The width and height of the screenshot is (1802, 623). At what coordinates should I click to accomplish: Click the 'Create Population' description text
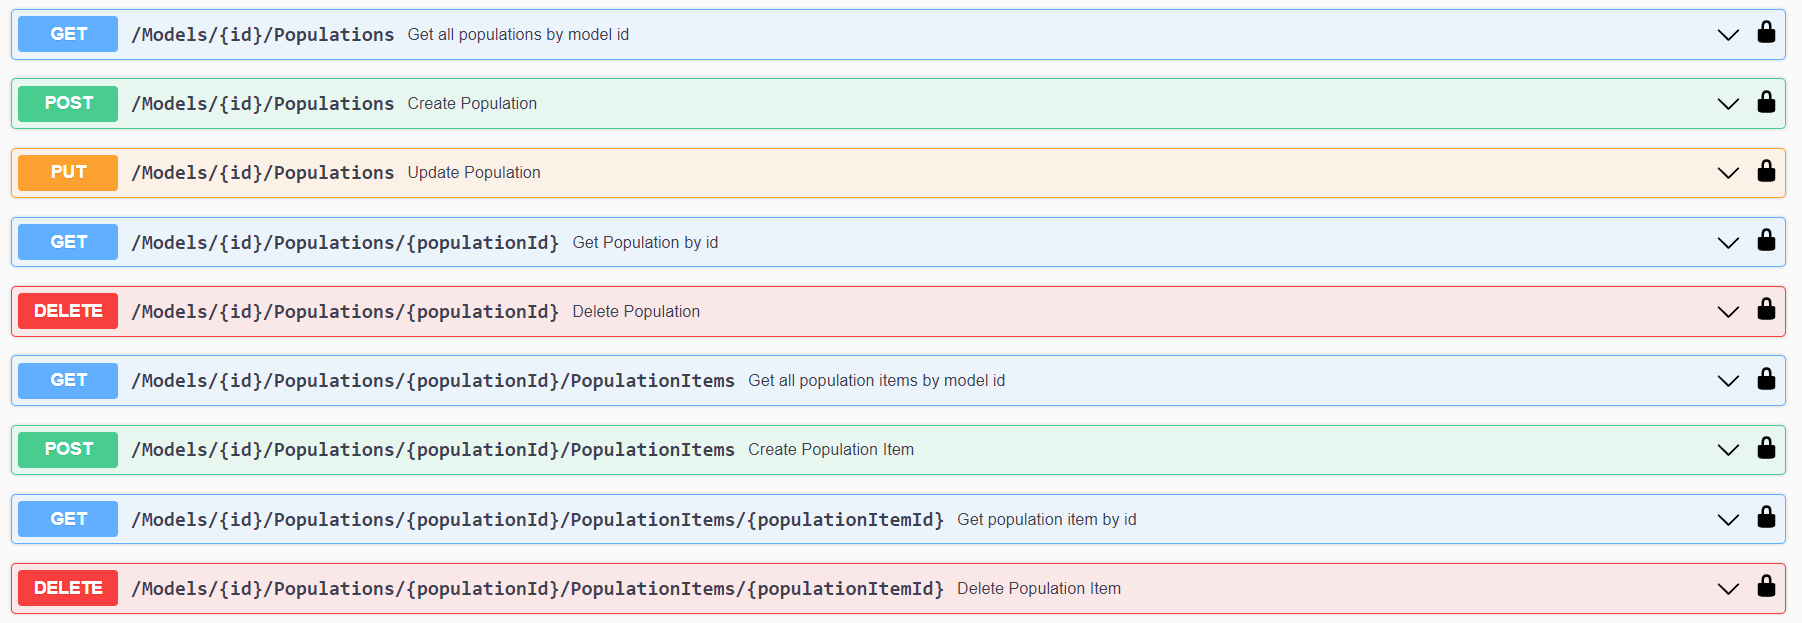tap(472, 104)
